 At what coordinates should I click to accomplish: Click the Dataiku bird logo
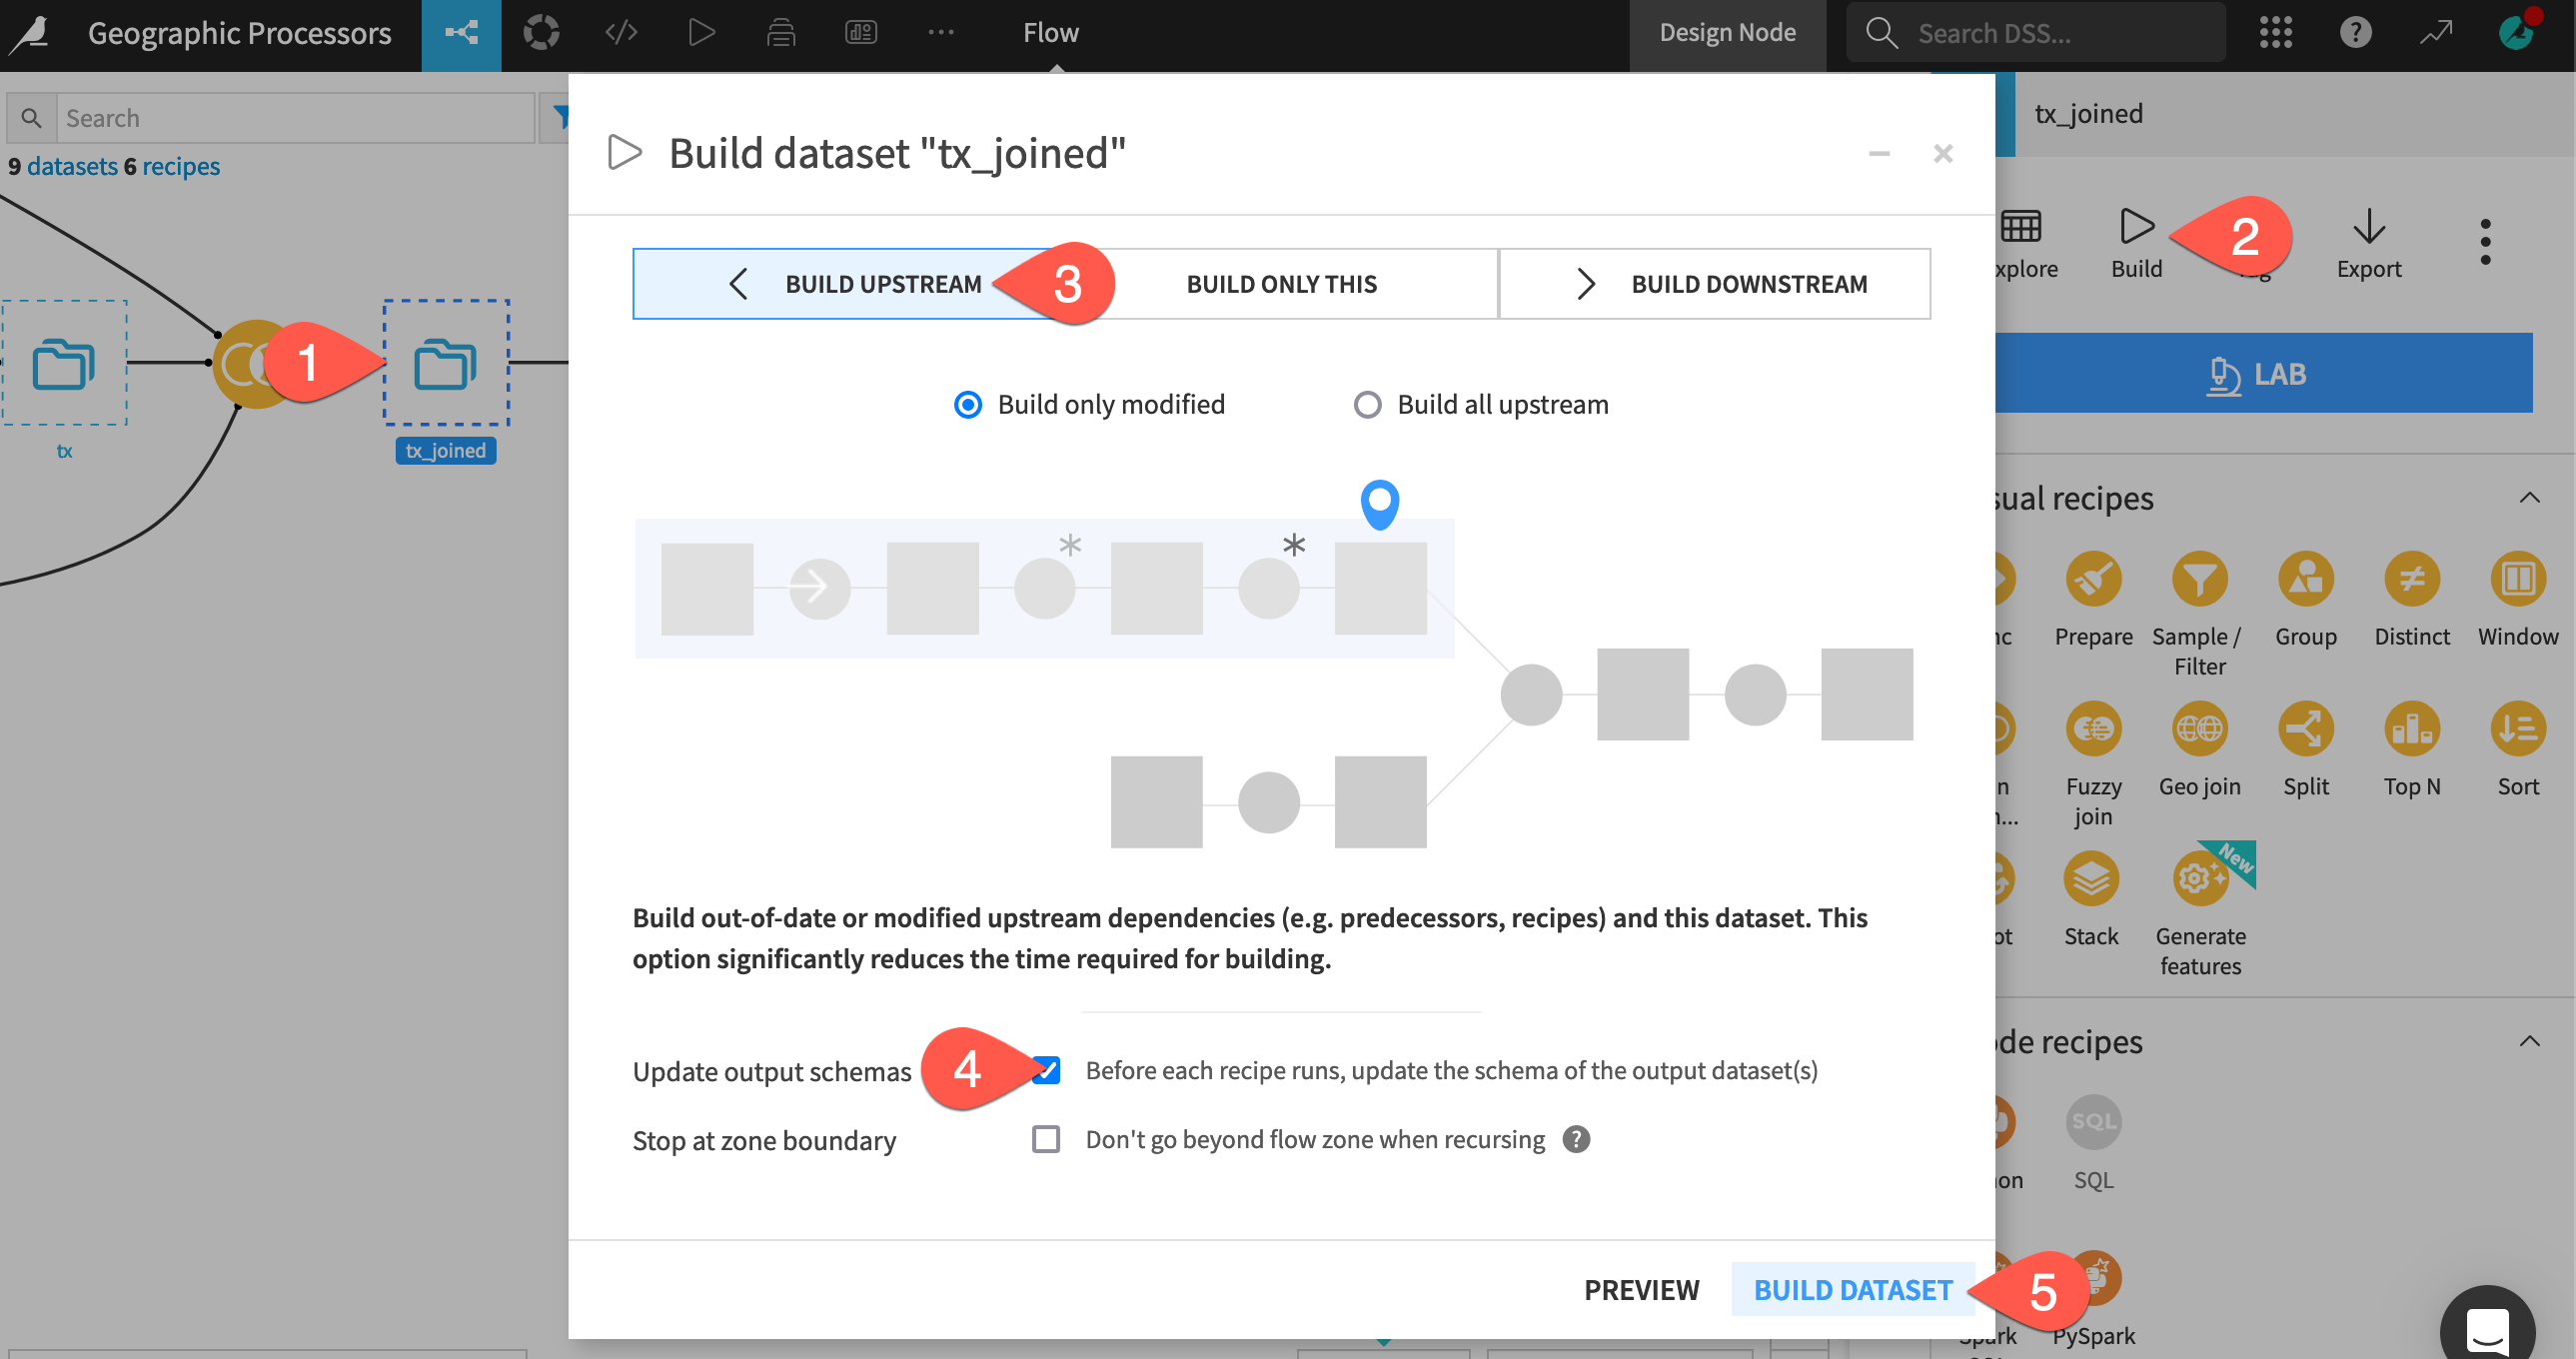pyautogui.click(x=31, y=33)
